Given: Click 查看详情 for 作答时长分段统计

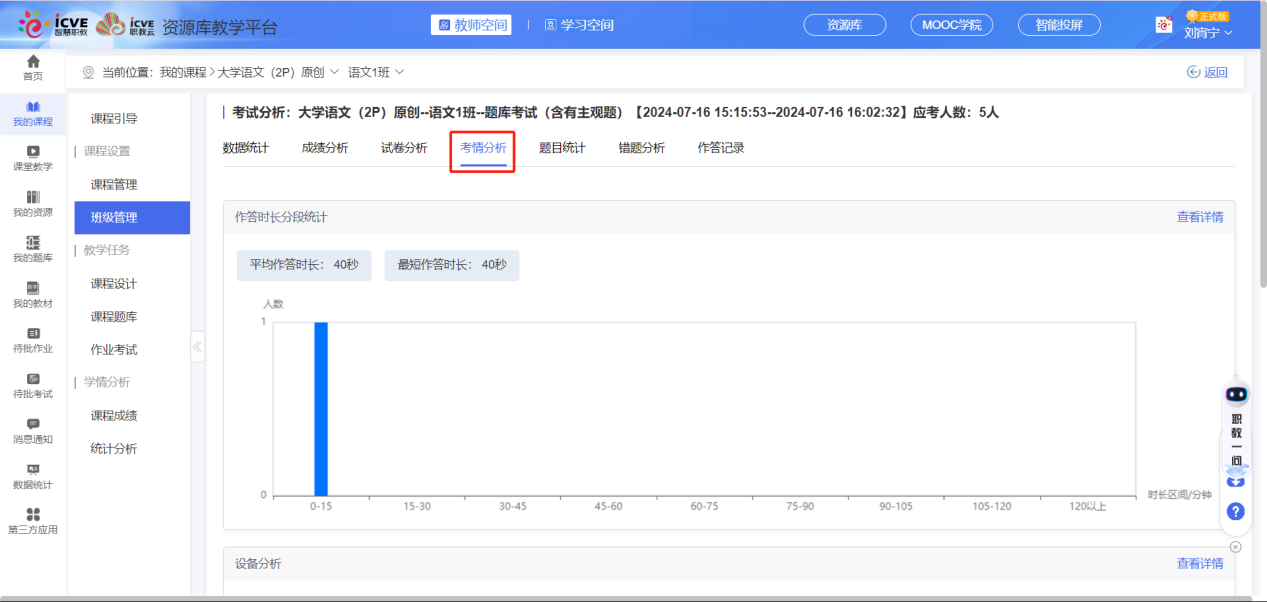Looking at the screenshot, I should [x=1199, y=217].
